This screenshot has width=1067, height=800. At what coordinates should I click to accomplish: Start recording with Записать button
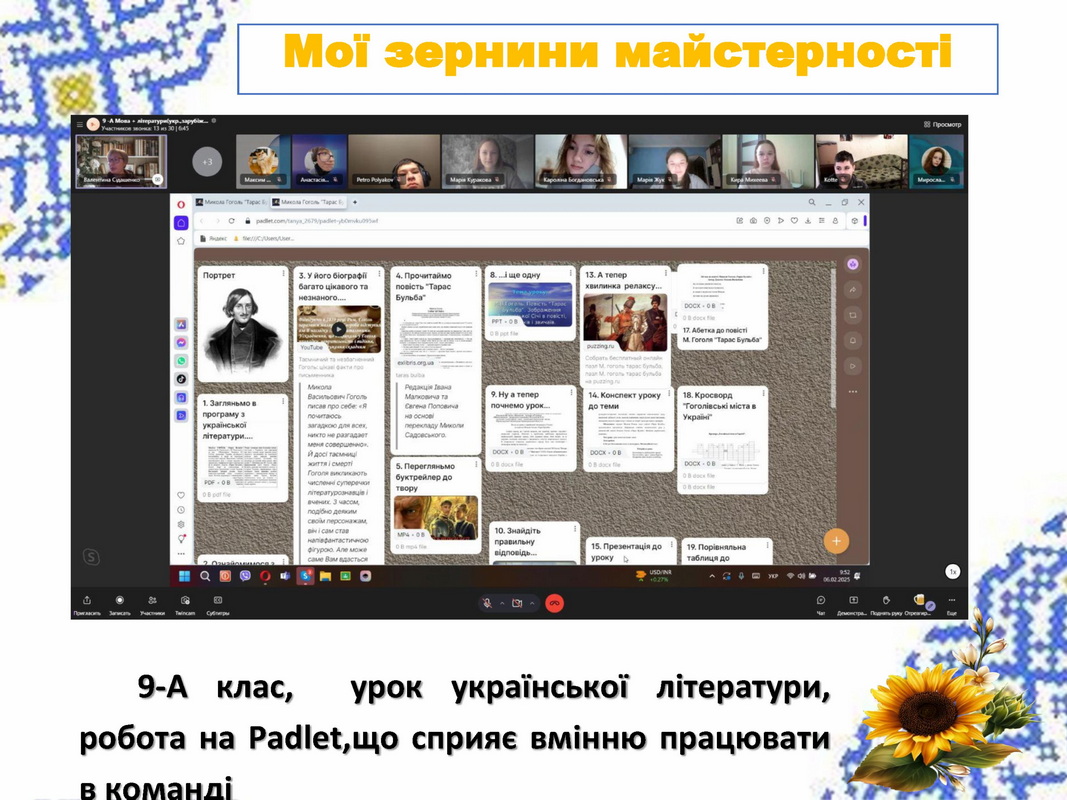119,603
